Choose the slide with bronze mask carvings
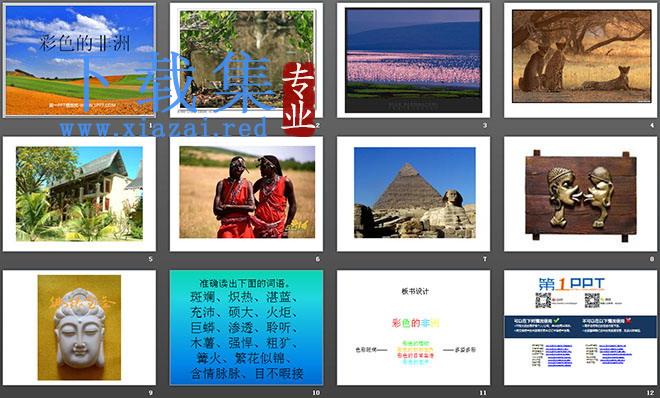Viewport: 660px width, 398px height. tap(580, 194)
